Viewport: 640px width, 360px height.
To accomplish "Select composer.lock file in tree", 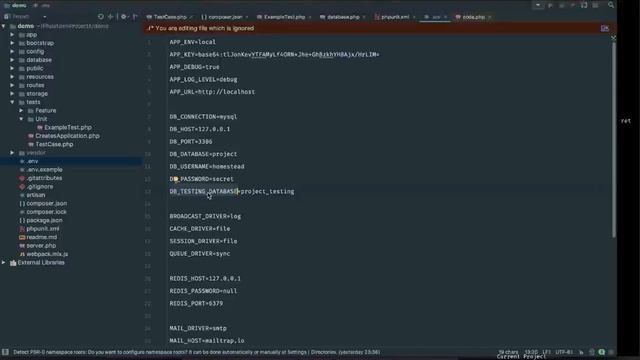I will point(46,212).
